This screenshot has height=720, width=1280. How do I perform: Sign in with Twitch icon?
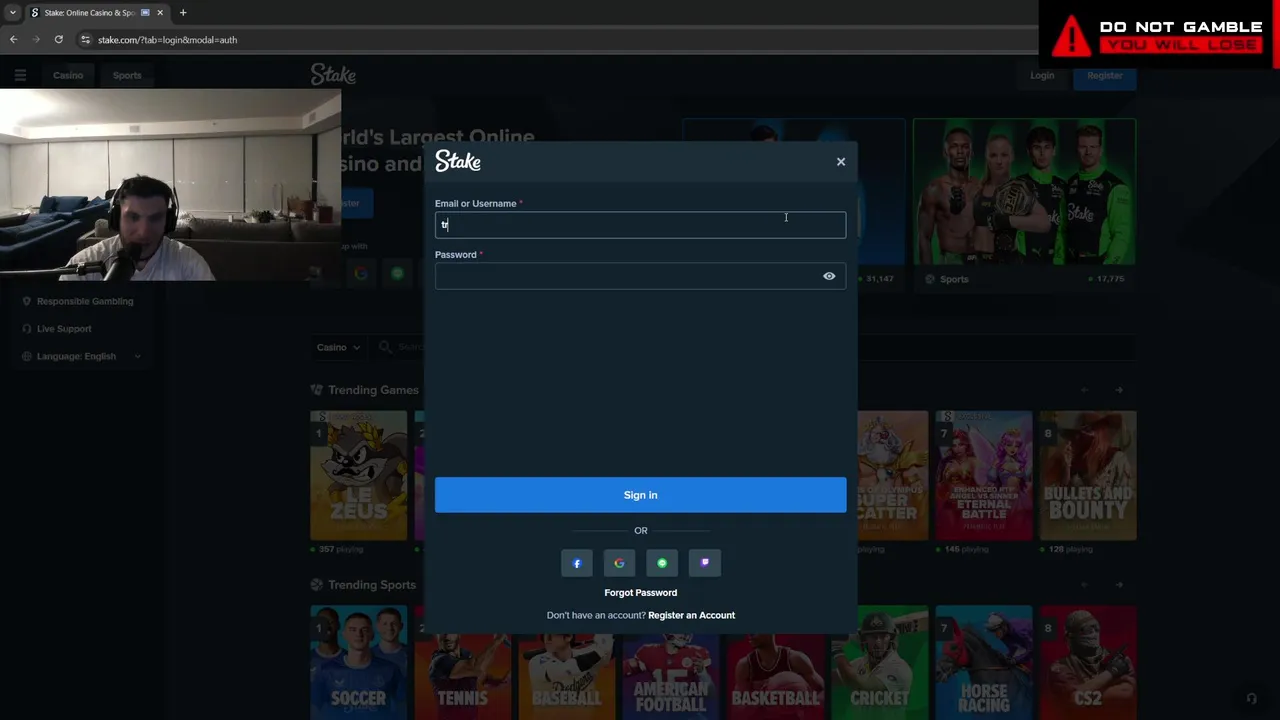tap(705, 563)
